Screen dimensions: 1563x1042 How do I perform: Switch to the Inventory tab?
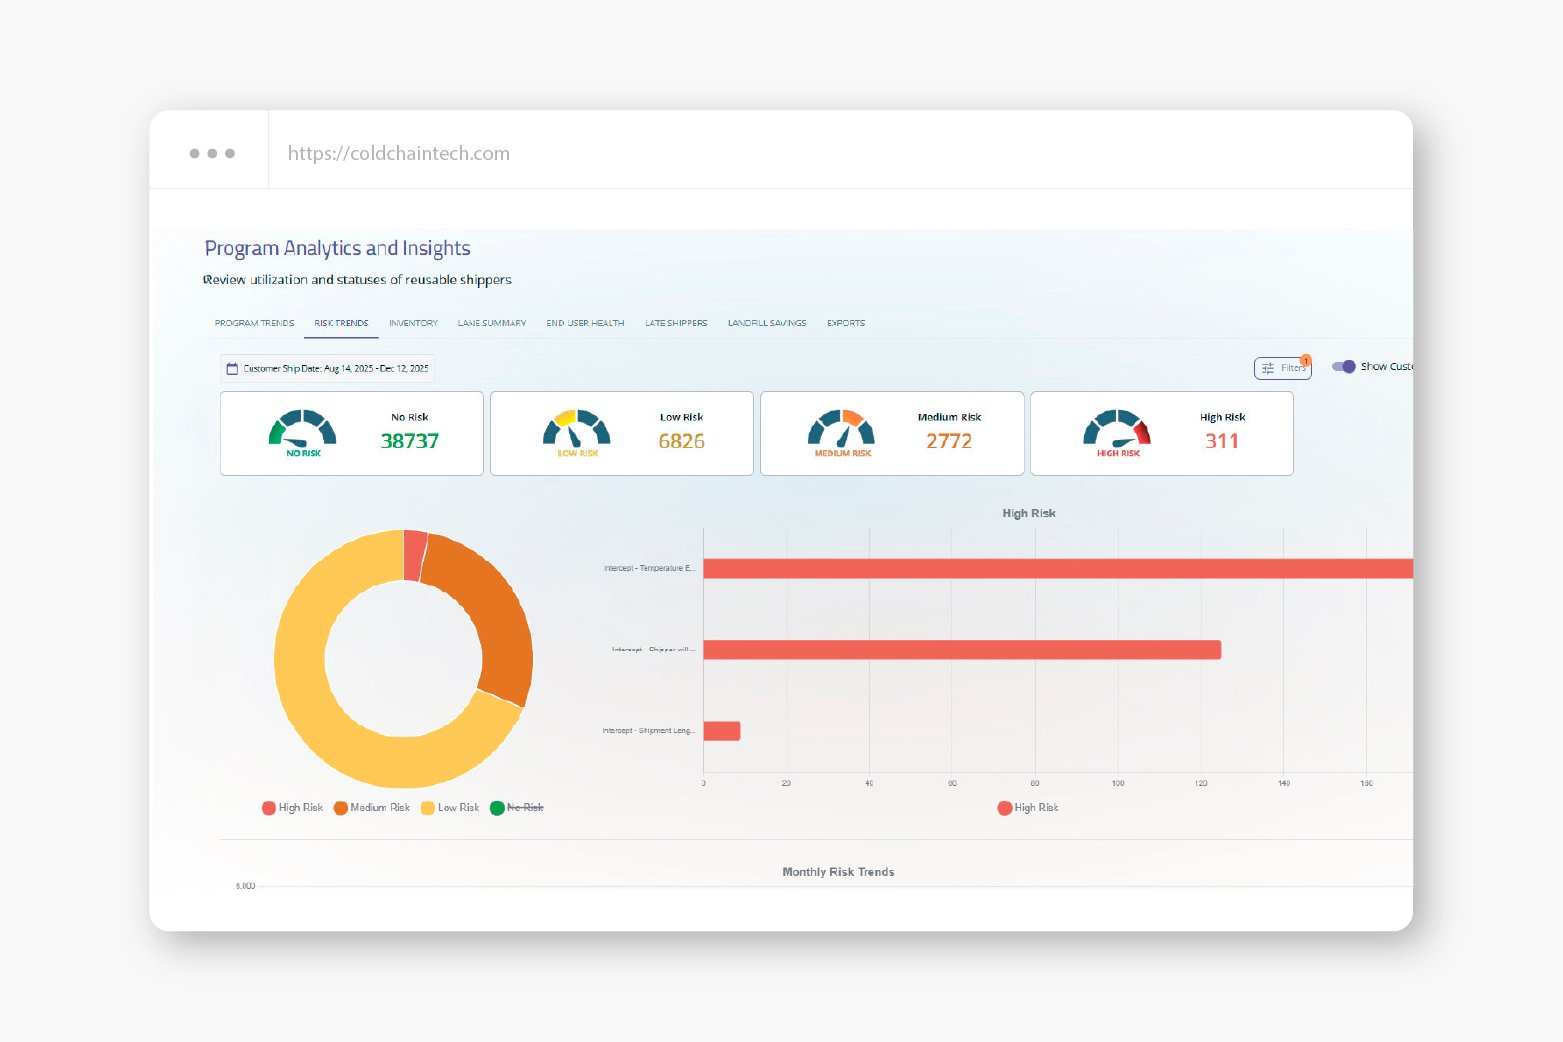[413, 322]
